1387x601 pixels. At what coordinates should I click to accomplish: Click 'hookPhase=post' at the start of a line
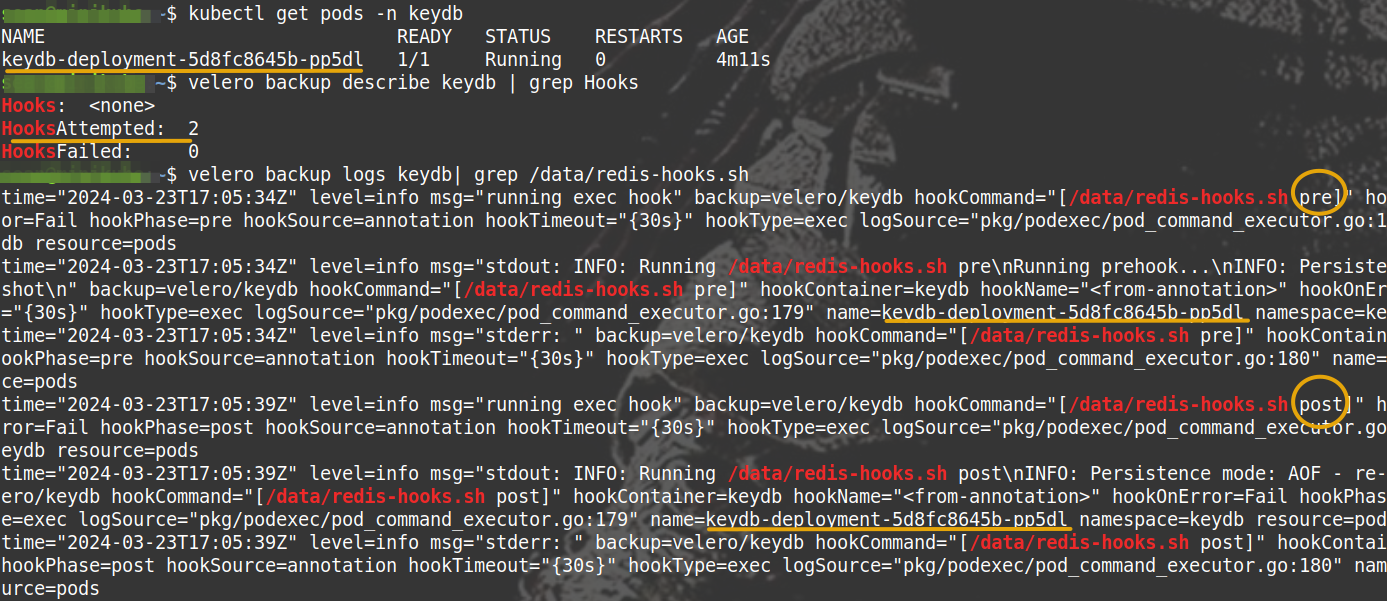point(78,566)
